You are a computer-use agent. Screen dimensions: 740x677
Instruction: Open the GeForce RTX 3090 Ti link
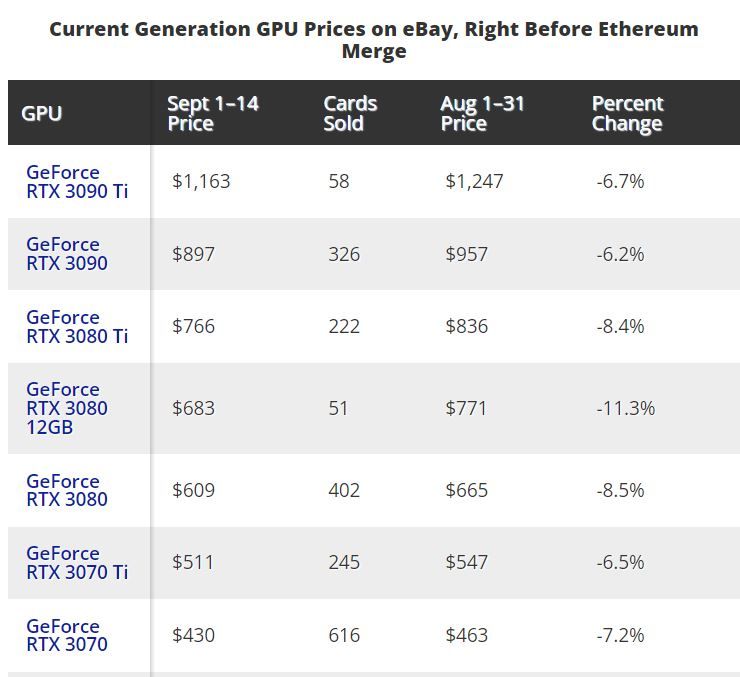[x=77, y=182]
